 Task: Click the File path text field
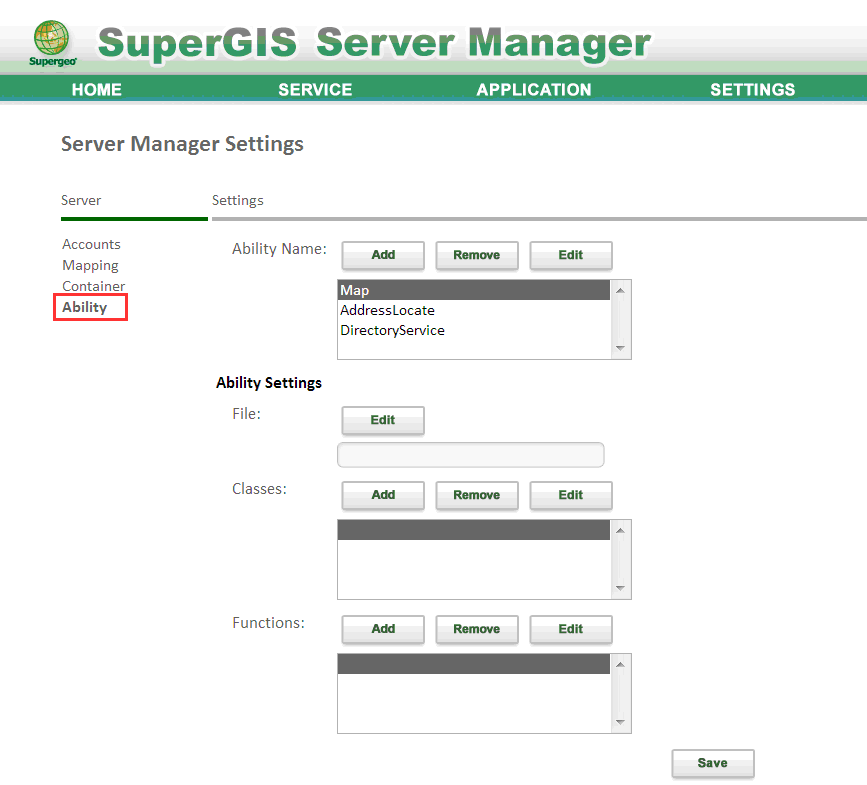(470, 455)
